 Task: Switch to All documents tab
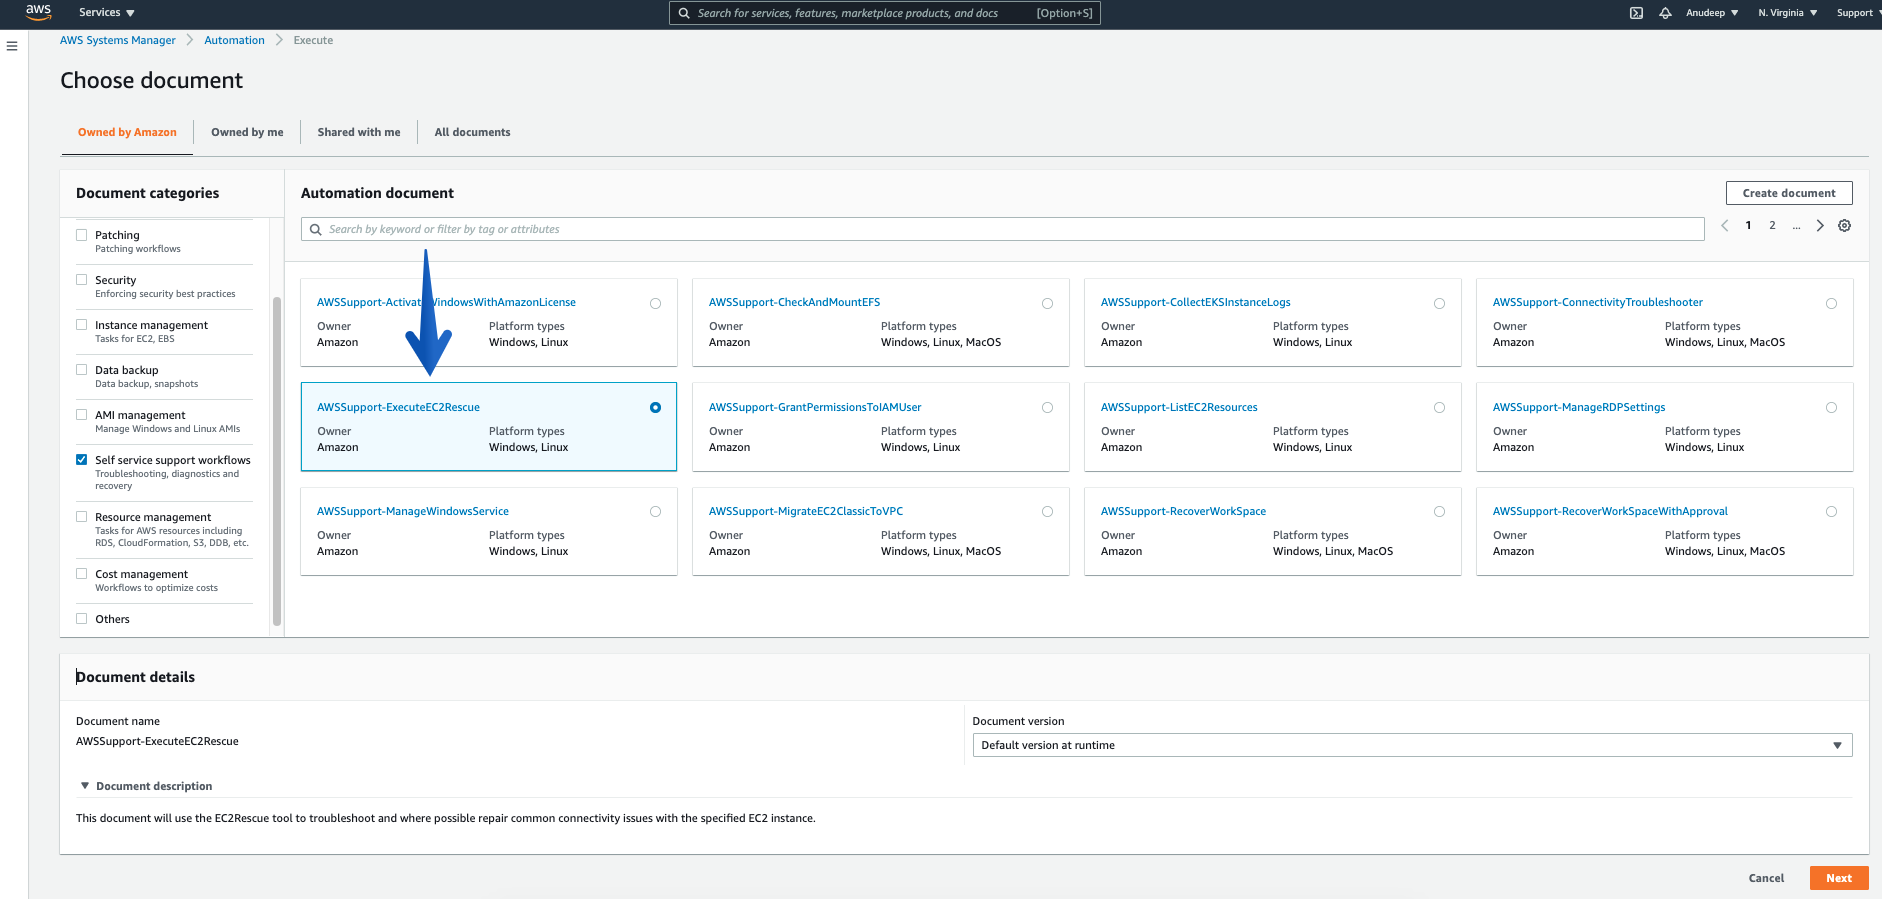[x=472, y=132]
